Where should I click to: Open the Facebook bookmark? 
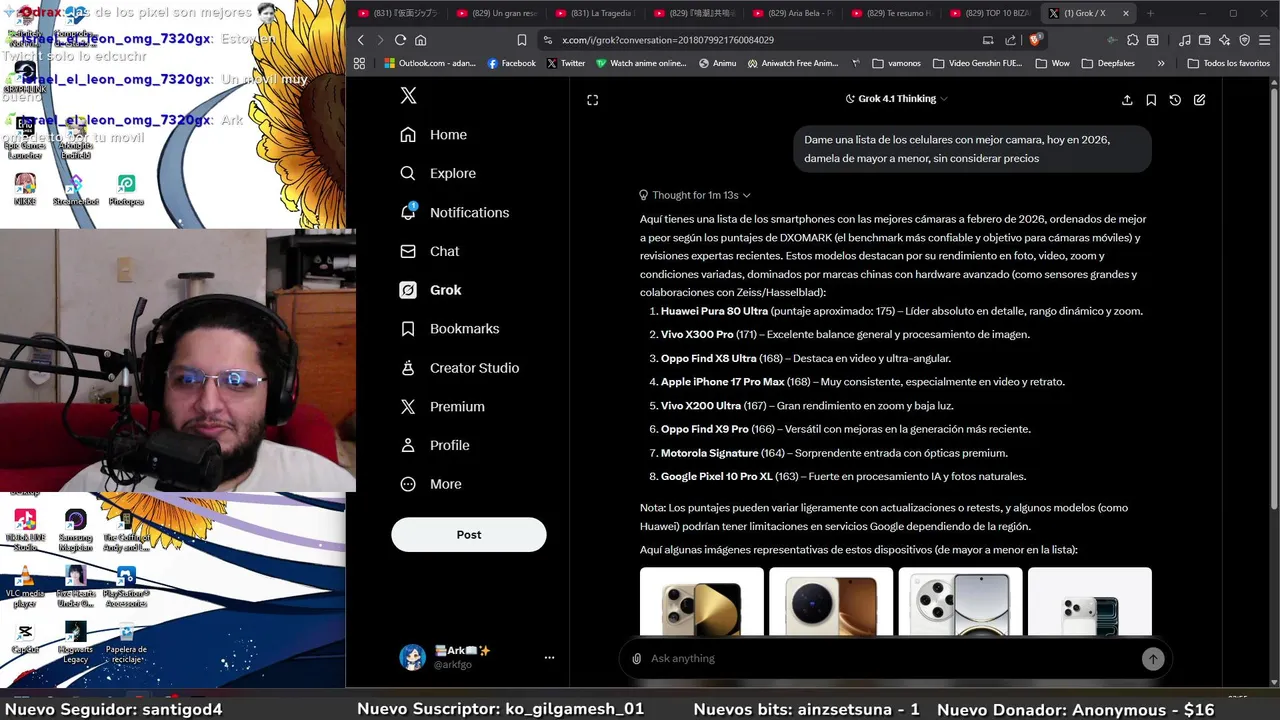tap(511, 63)
